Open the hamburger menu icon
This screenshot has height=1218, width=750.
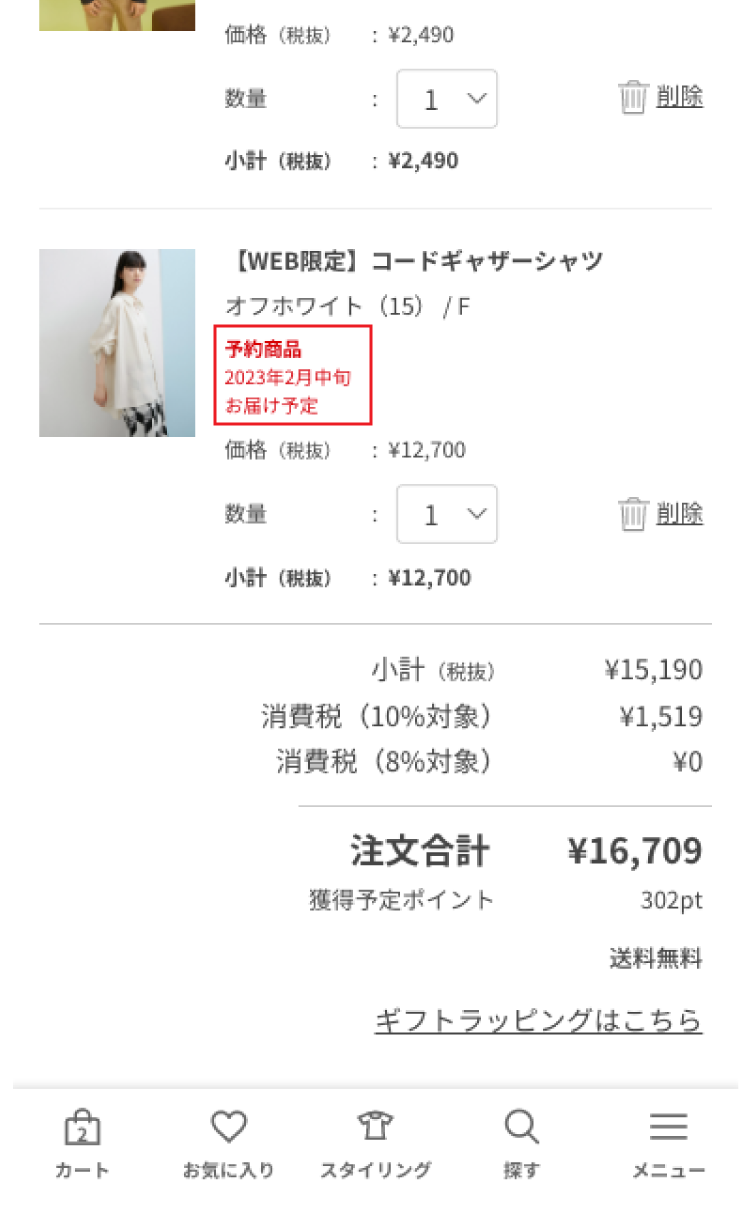coord(668,1127)
